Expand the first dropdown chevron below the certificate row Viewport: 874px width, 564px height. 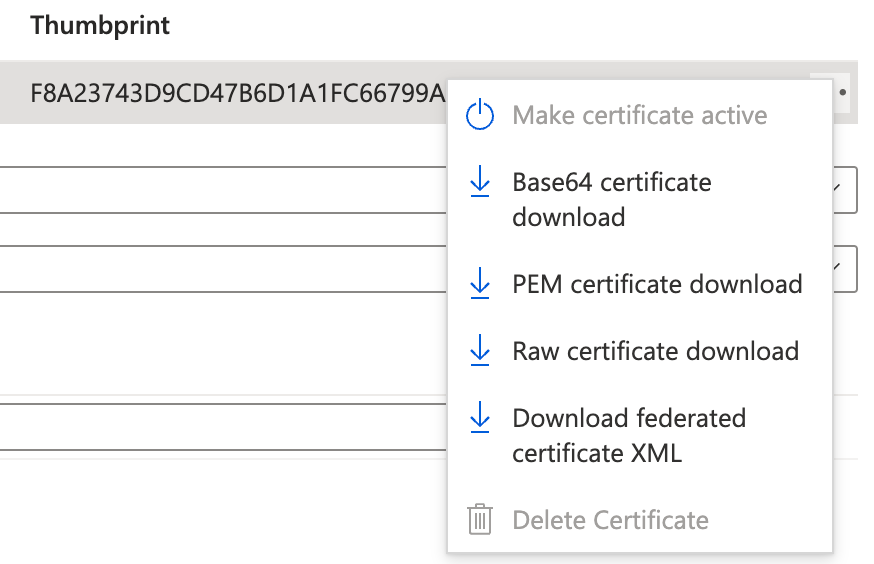[837, 189]
